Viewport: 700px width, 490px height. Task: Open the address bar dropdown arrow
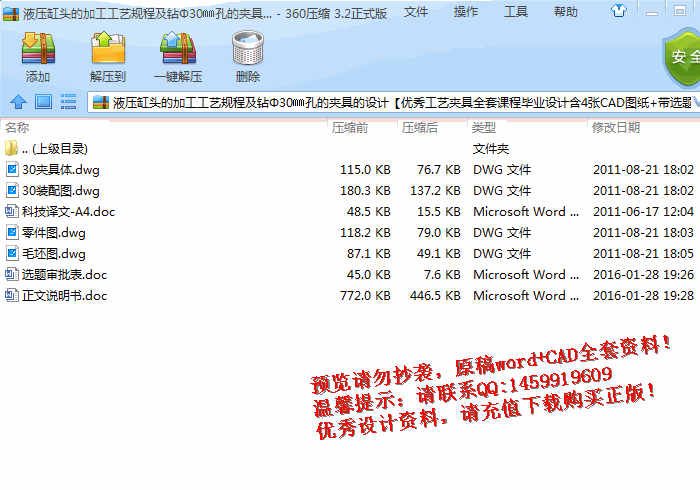click(696, 103)
